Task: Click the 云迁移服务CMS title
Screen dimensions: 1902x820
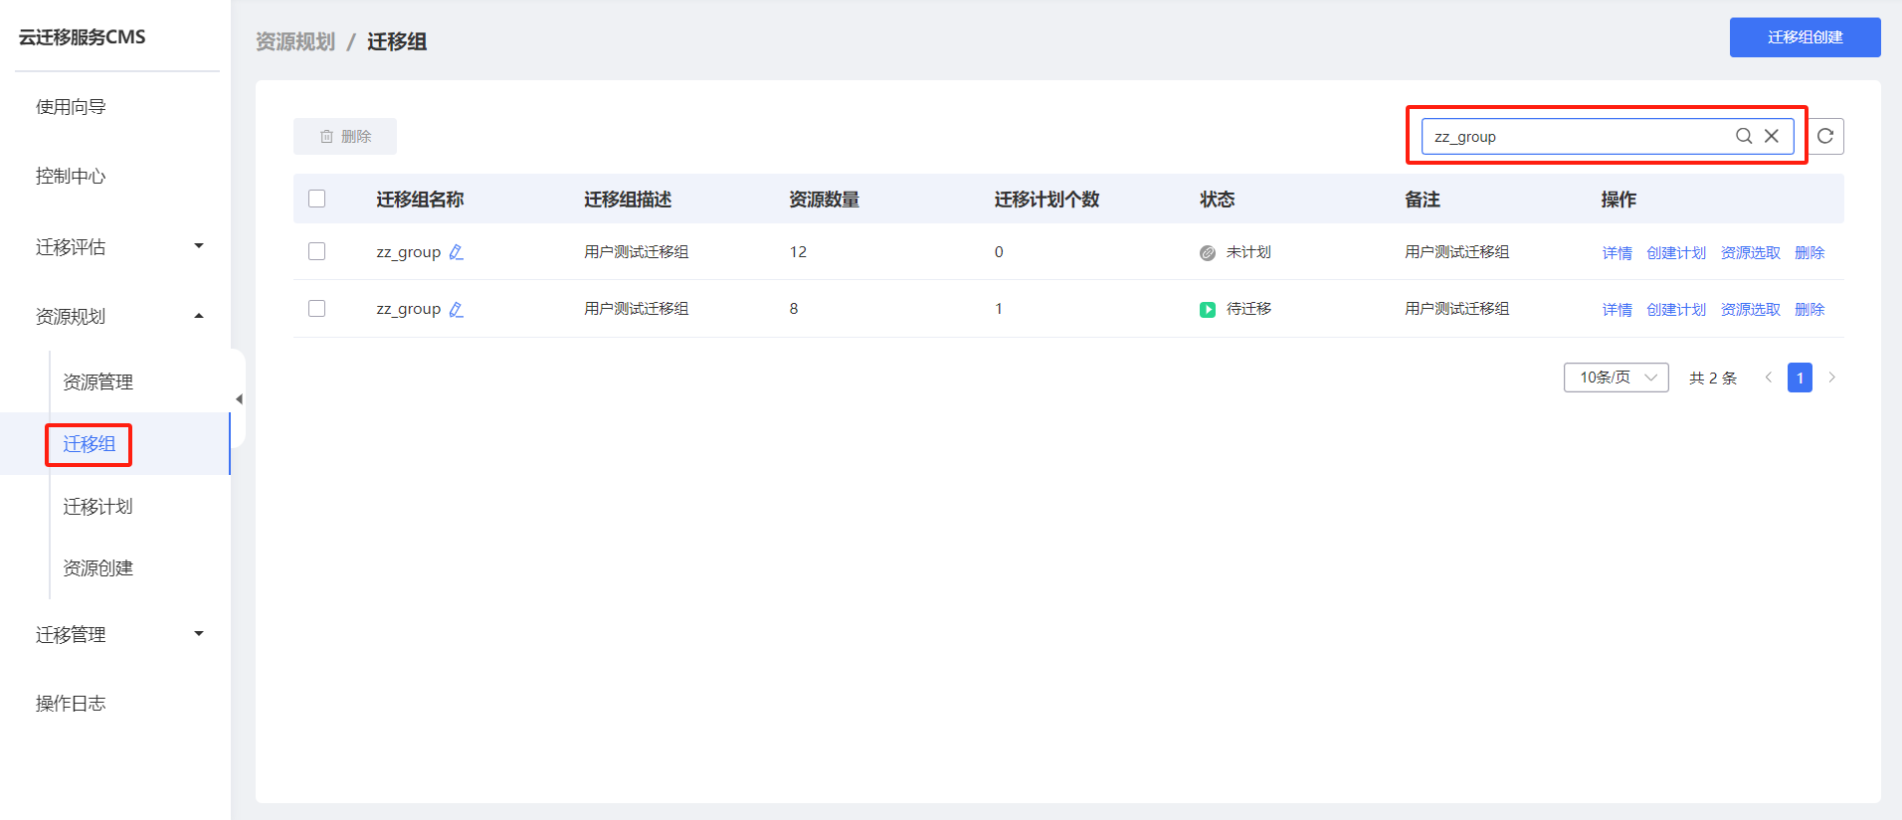Action: click(82, 37)
